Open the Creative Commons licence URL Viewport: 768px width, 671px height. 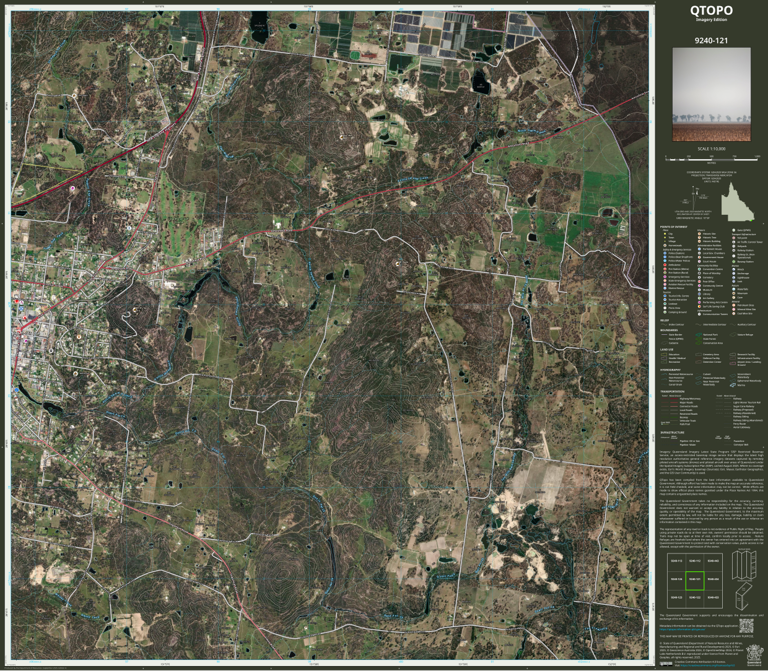point(708,665)
